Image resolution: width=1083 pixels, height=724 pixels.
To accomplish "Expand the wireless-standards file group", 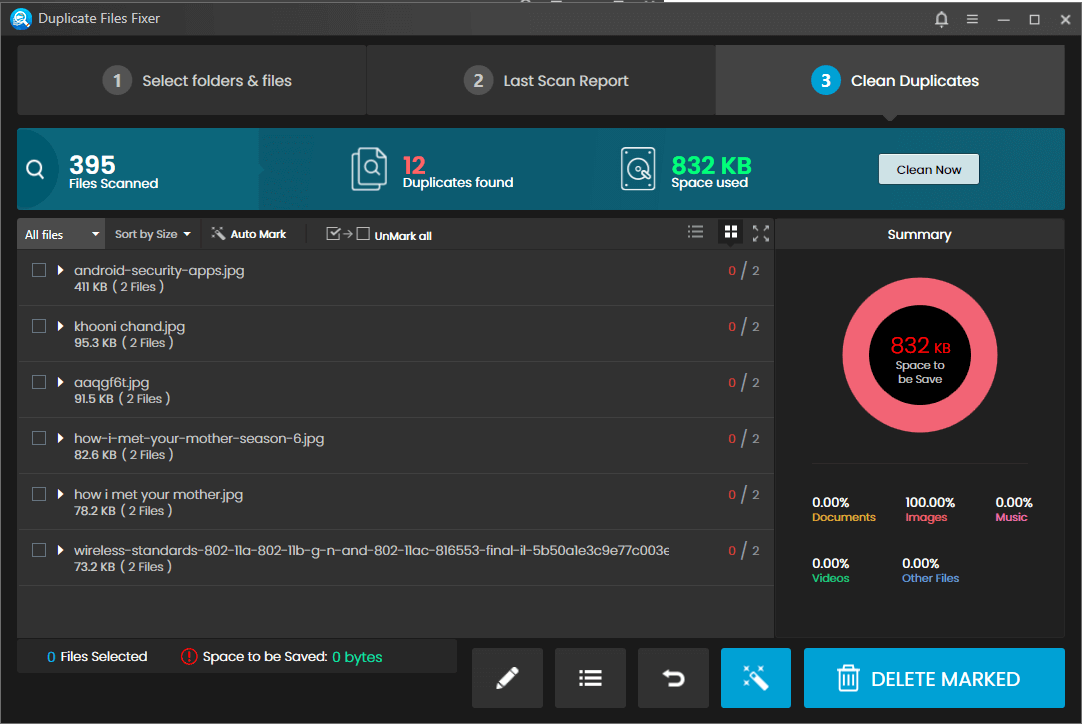I will (x=60, y=550).
